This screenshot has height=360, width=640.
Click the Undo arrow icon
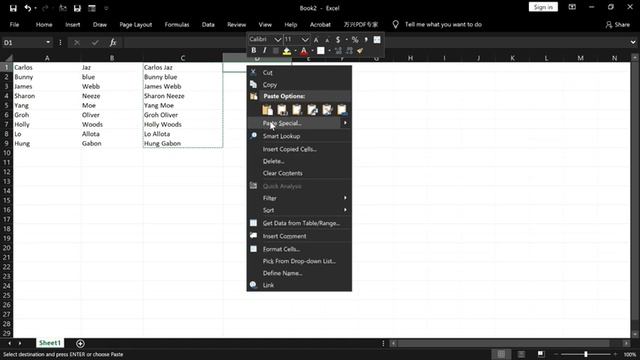click(x=27, y=8)
